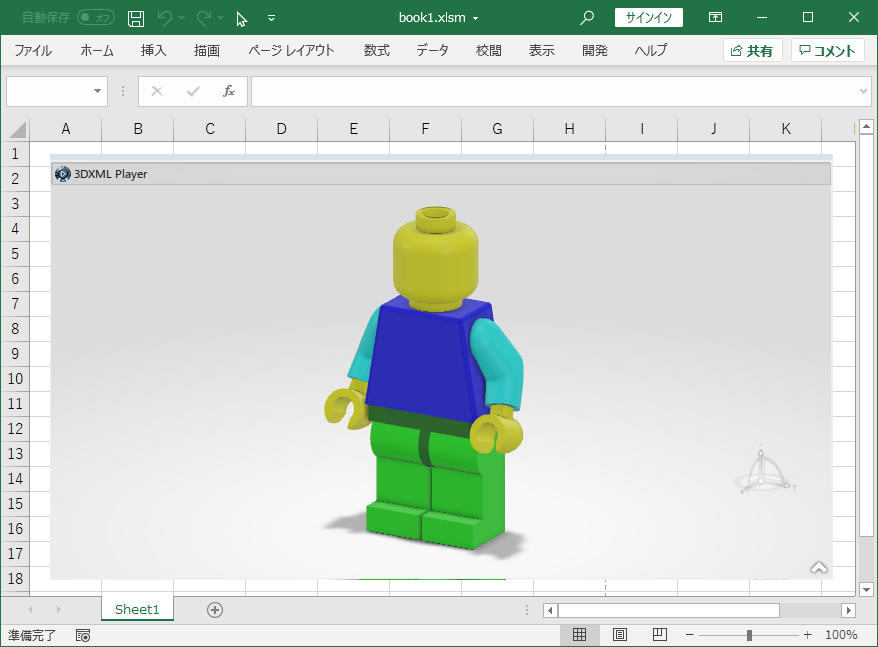Open the Customize Quick Access Toolbar arrow
Screen dimensions: 878x647
[272, 18]
